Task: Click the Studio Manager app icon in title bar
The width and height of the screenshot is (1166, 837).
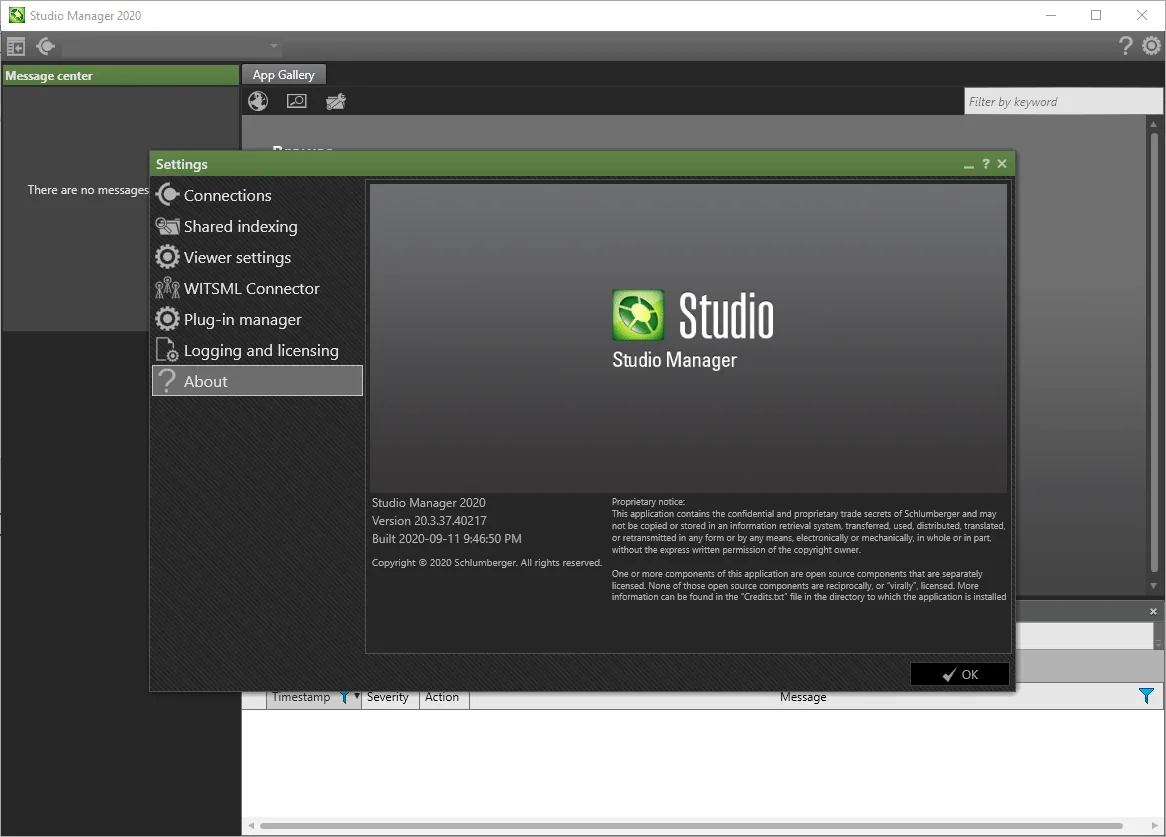Action: [16, 16]
